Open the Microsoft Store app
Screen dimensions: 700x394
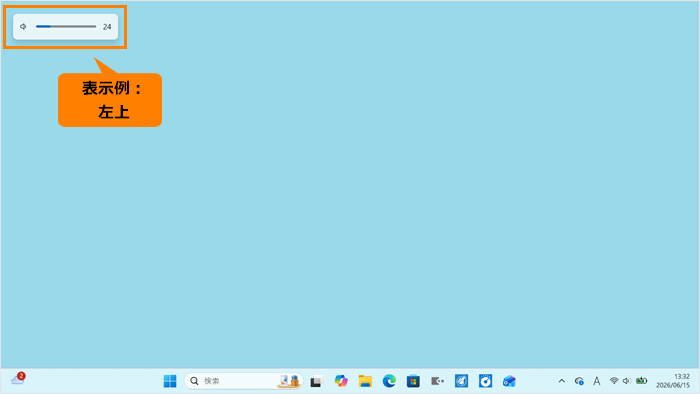[413, 381]
